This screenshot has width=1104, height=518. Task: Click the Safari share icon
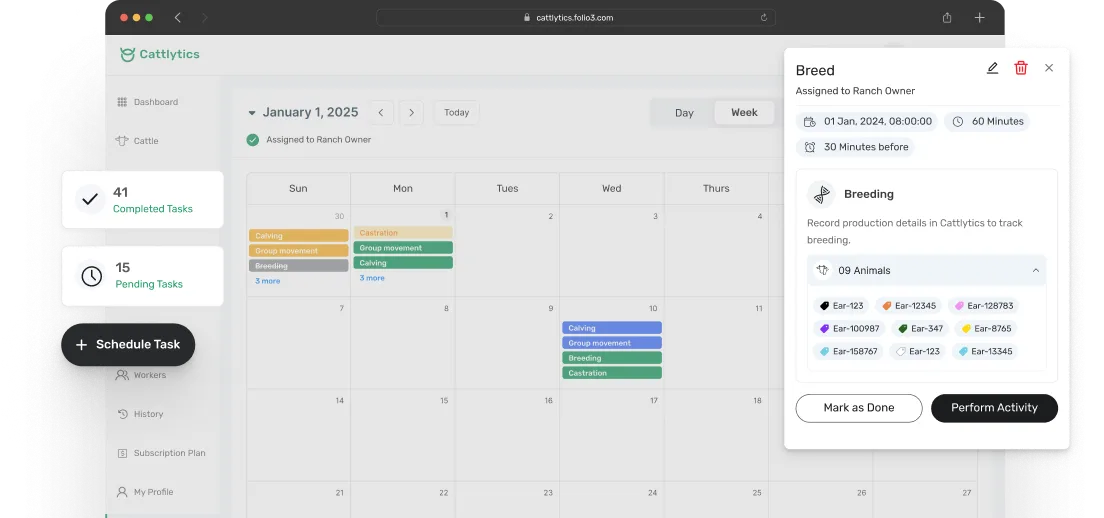947,18
